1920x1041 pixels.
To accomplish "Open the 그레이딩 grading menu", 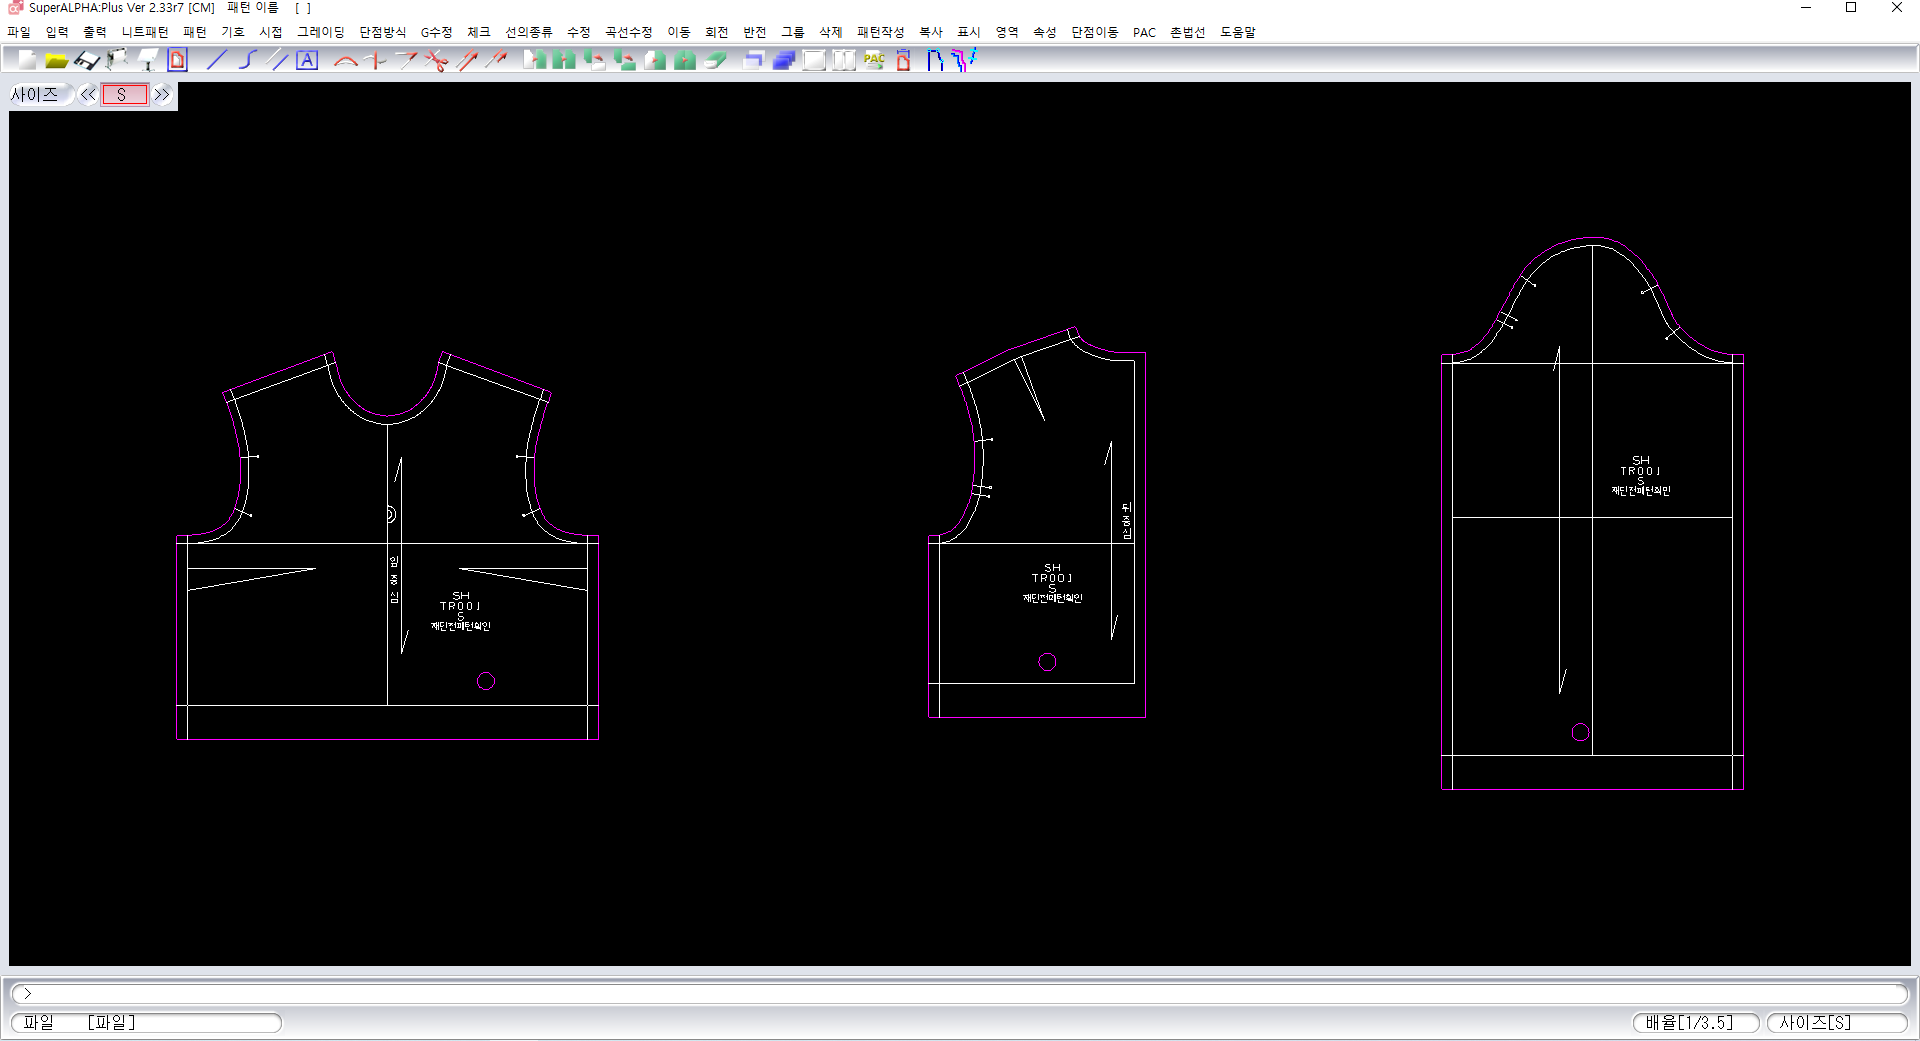I will (x=320, y=32).
